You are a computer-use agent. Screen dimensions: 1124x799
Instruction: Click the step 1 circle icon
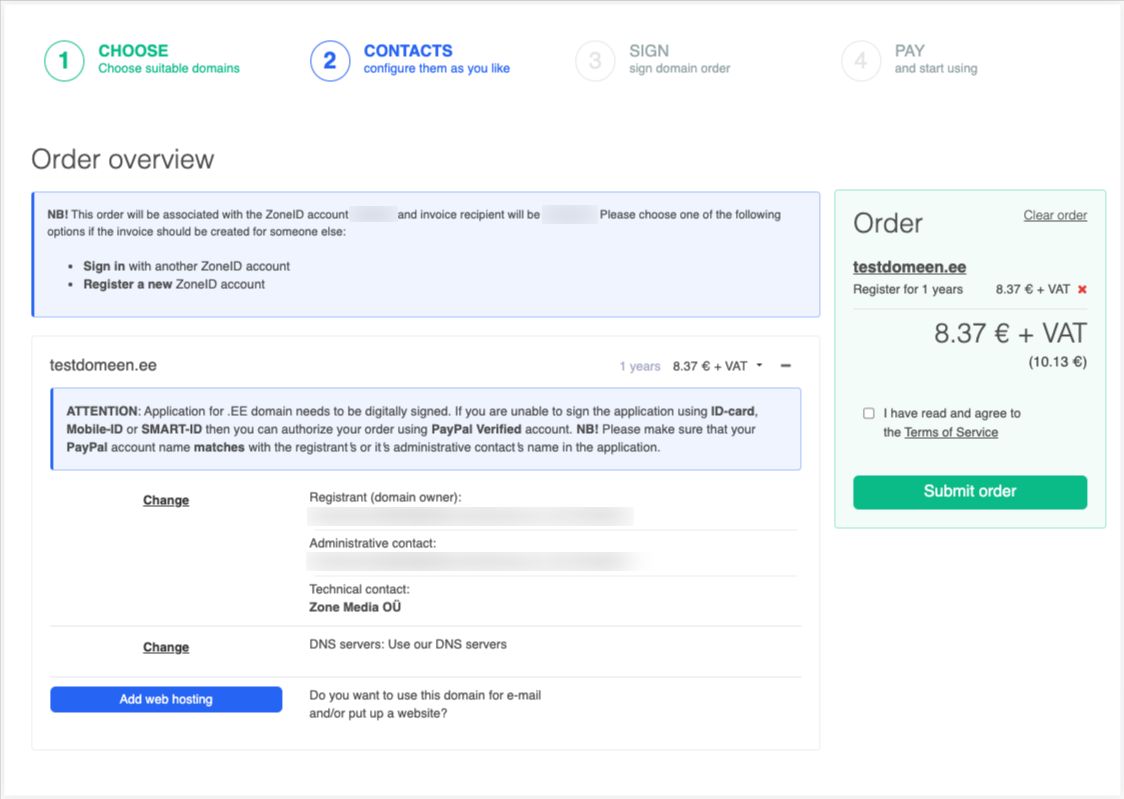pos(64,61)
